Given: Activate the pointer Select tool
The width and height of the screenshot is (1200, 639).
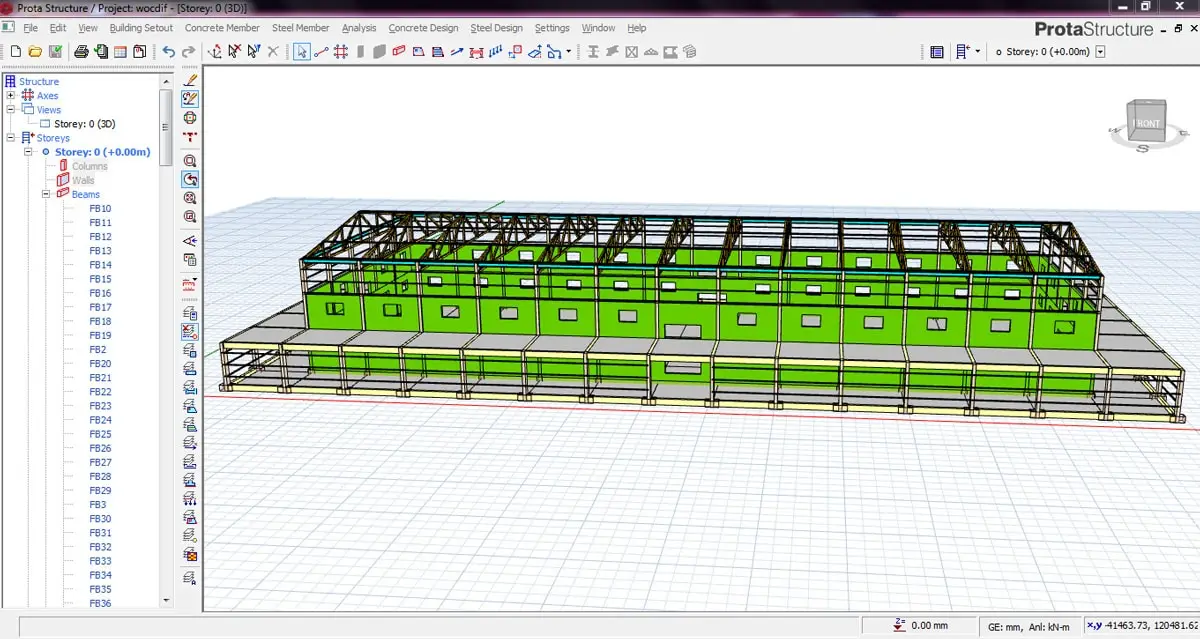Looking at the screenshot, I should [x=301, y=51].
